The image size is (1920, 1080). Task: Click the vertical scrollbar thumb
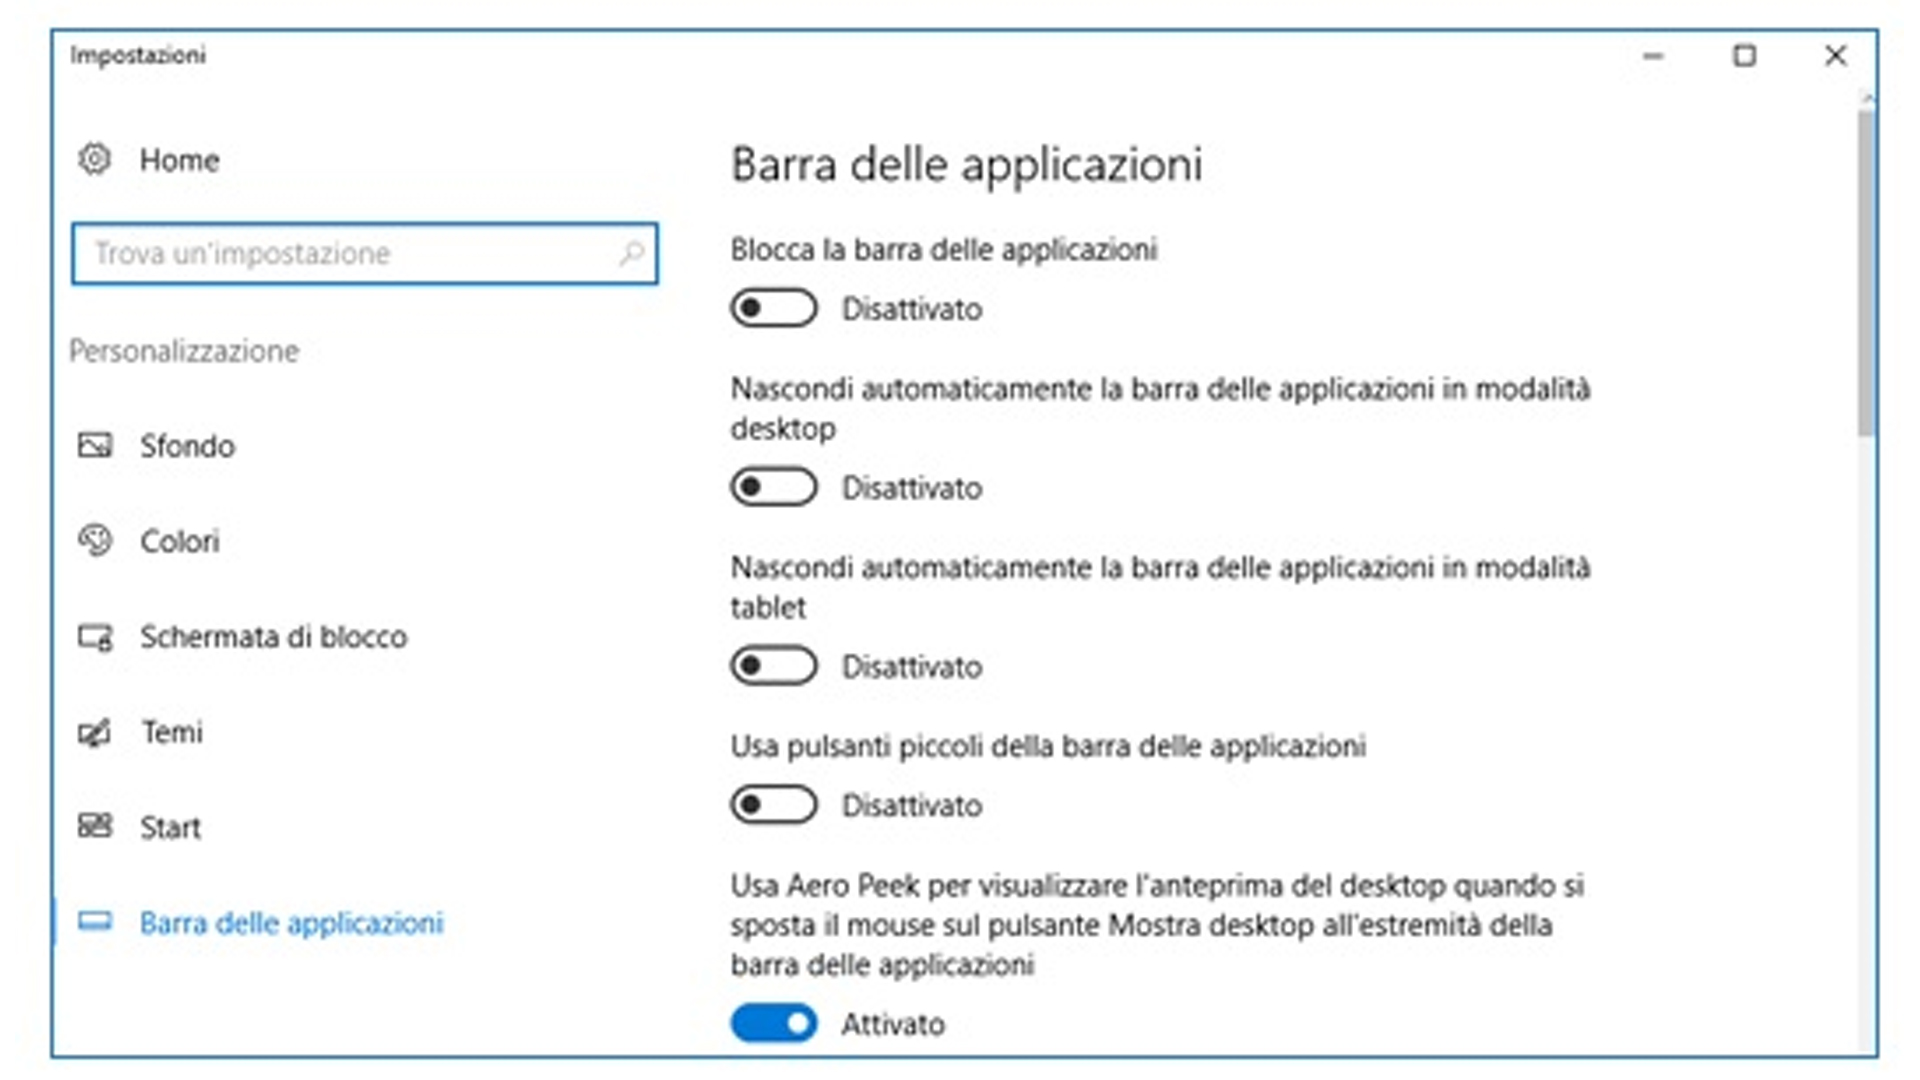click(1866, 270)
